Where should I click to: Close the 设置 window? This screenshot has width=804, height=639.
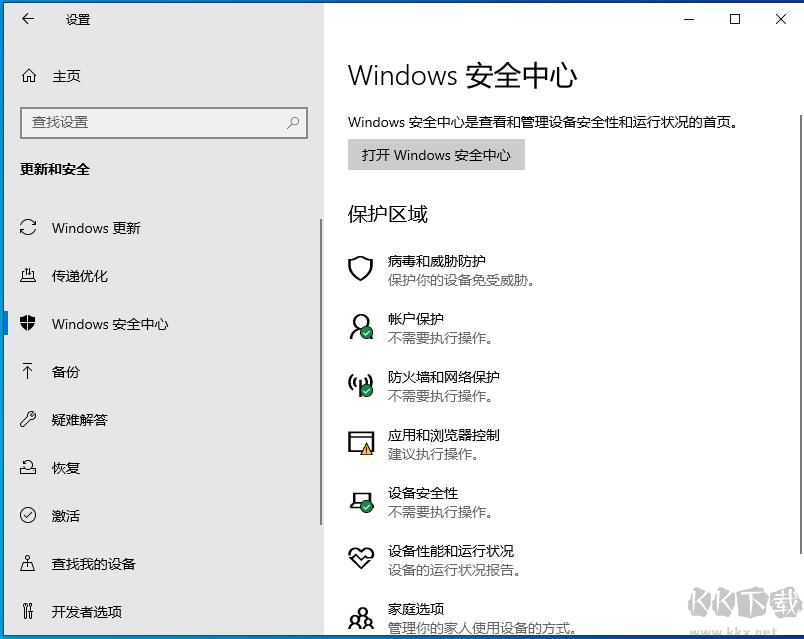780,19
